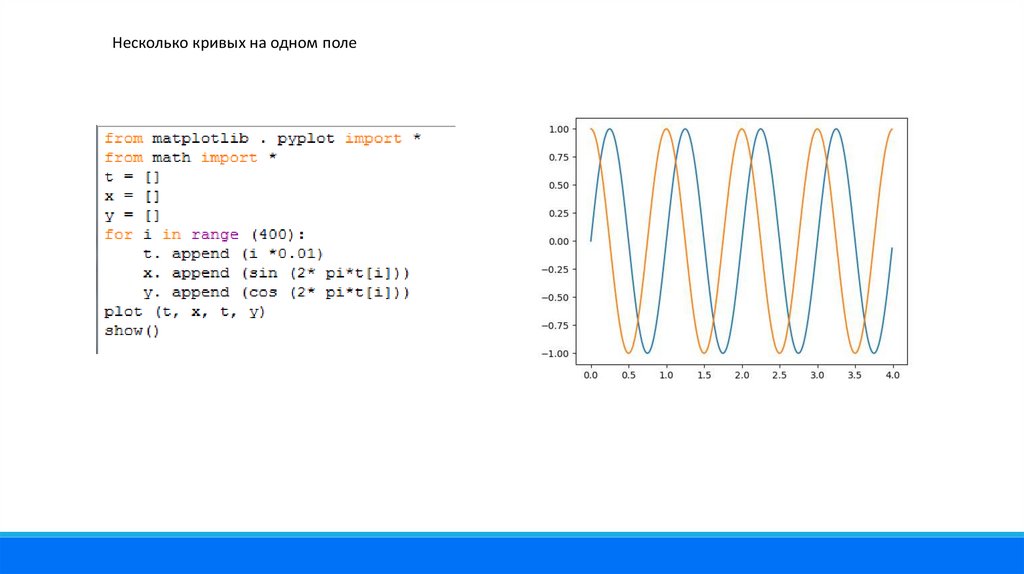Screen dimensions: 1024x574
Task: Select the "plot (t, x, t, y)" line
Action: [x=184, y=312]
